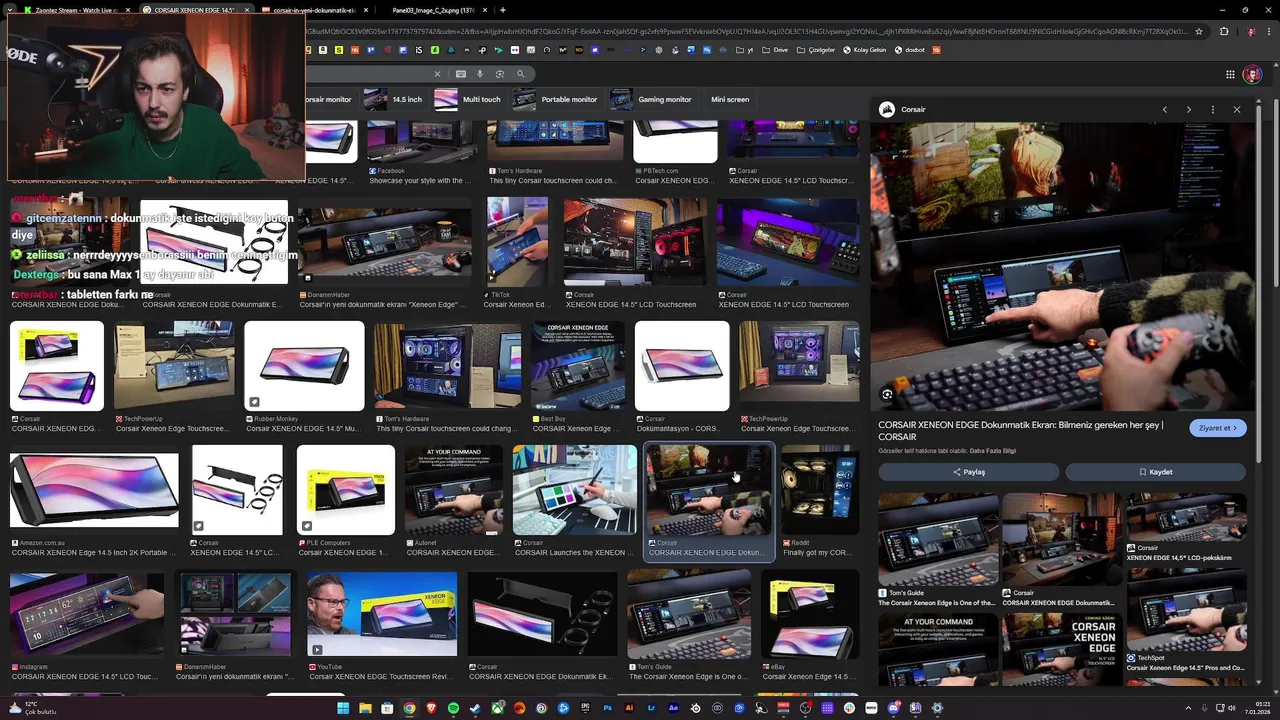This screenshot has height=720, width=1280.
Task: Open the Reddit 'Finally got my COR...' thumbnail
Action: [x=819, y=490]
